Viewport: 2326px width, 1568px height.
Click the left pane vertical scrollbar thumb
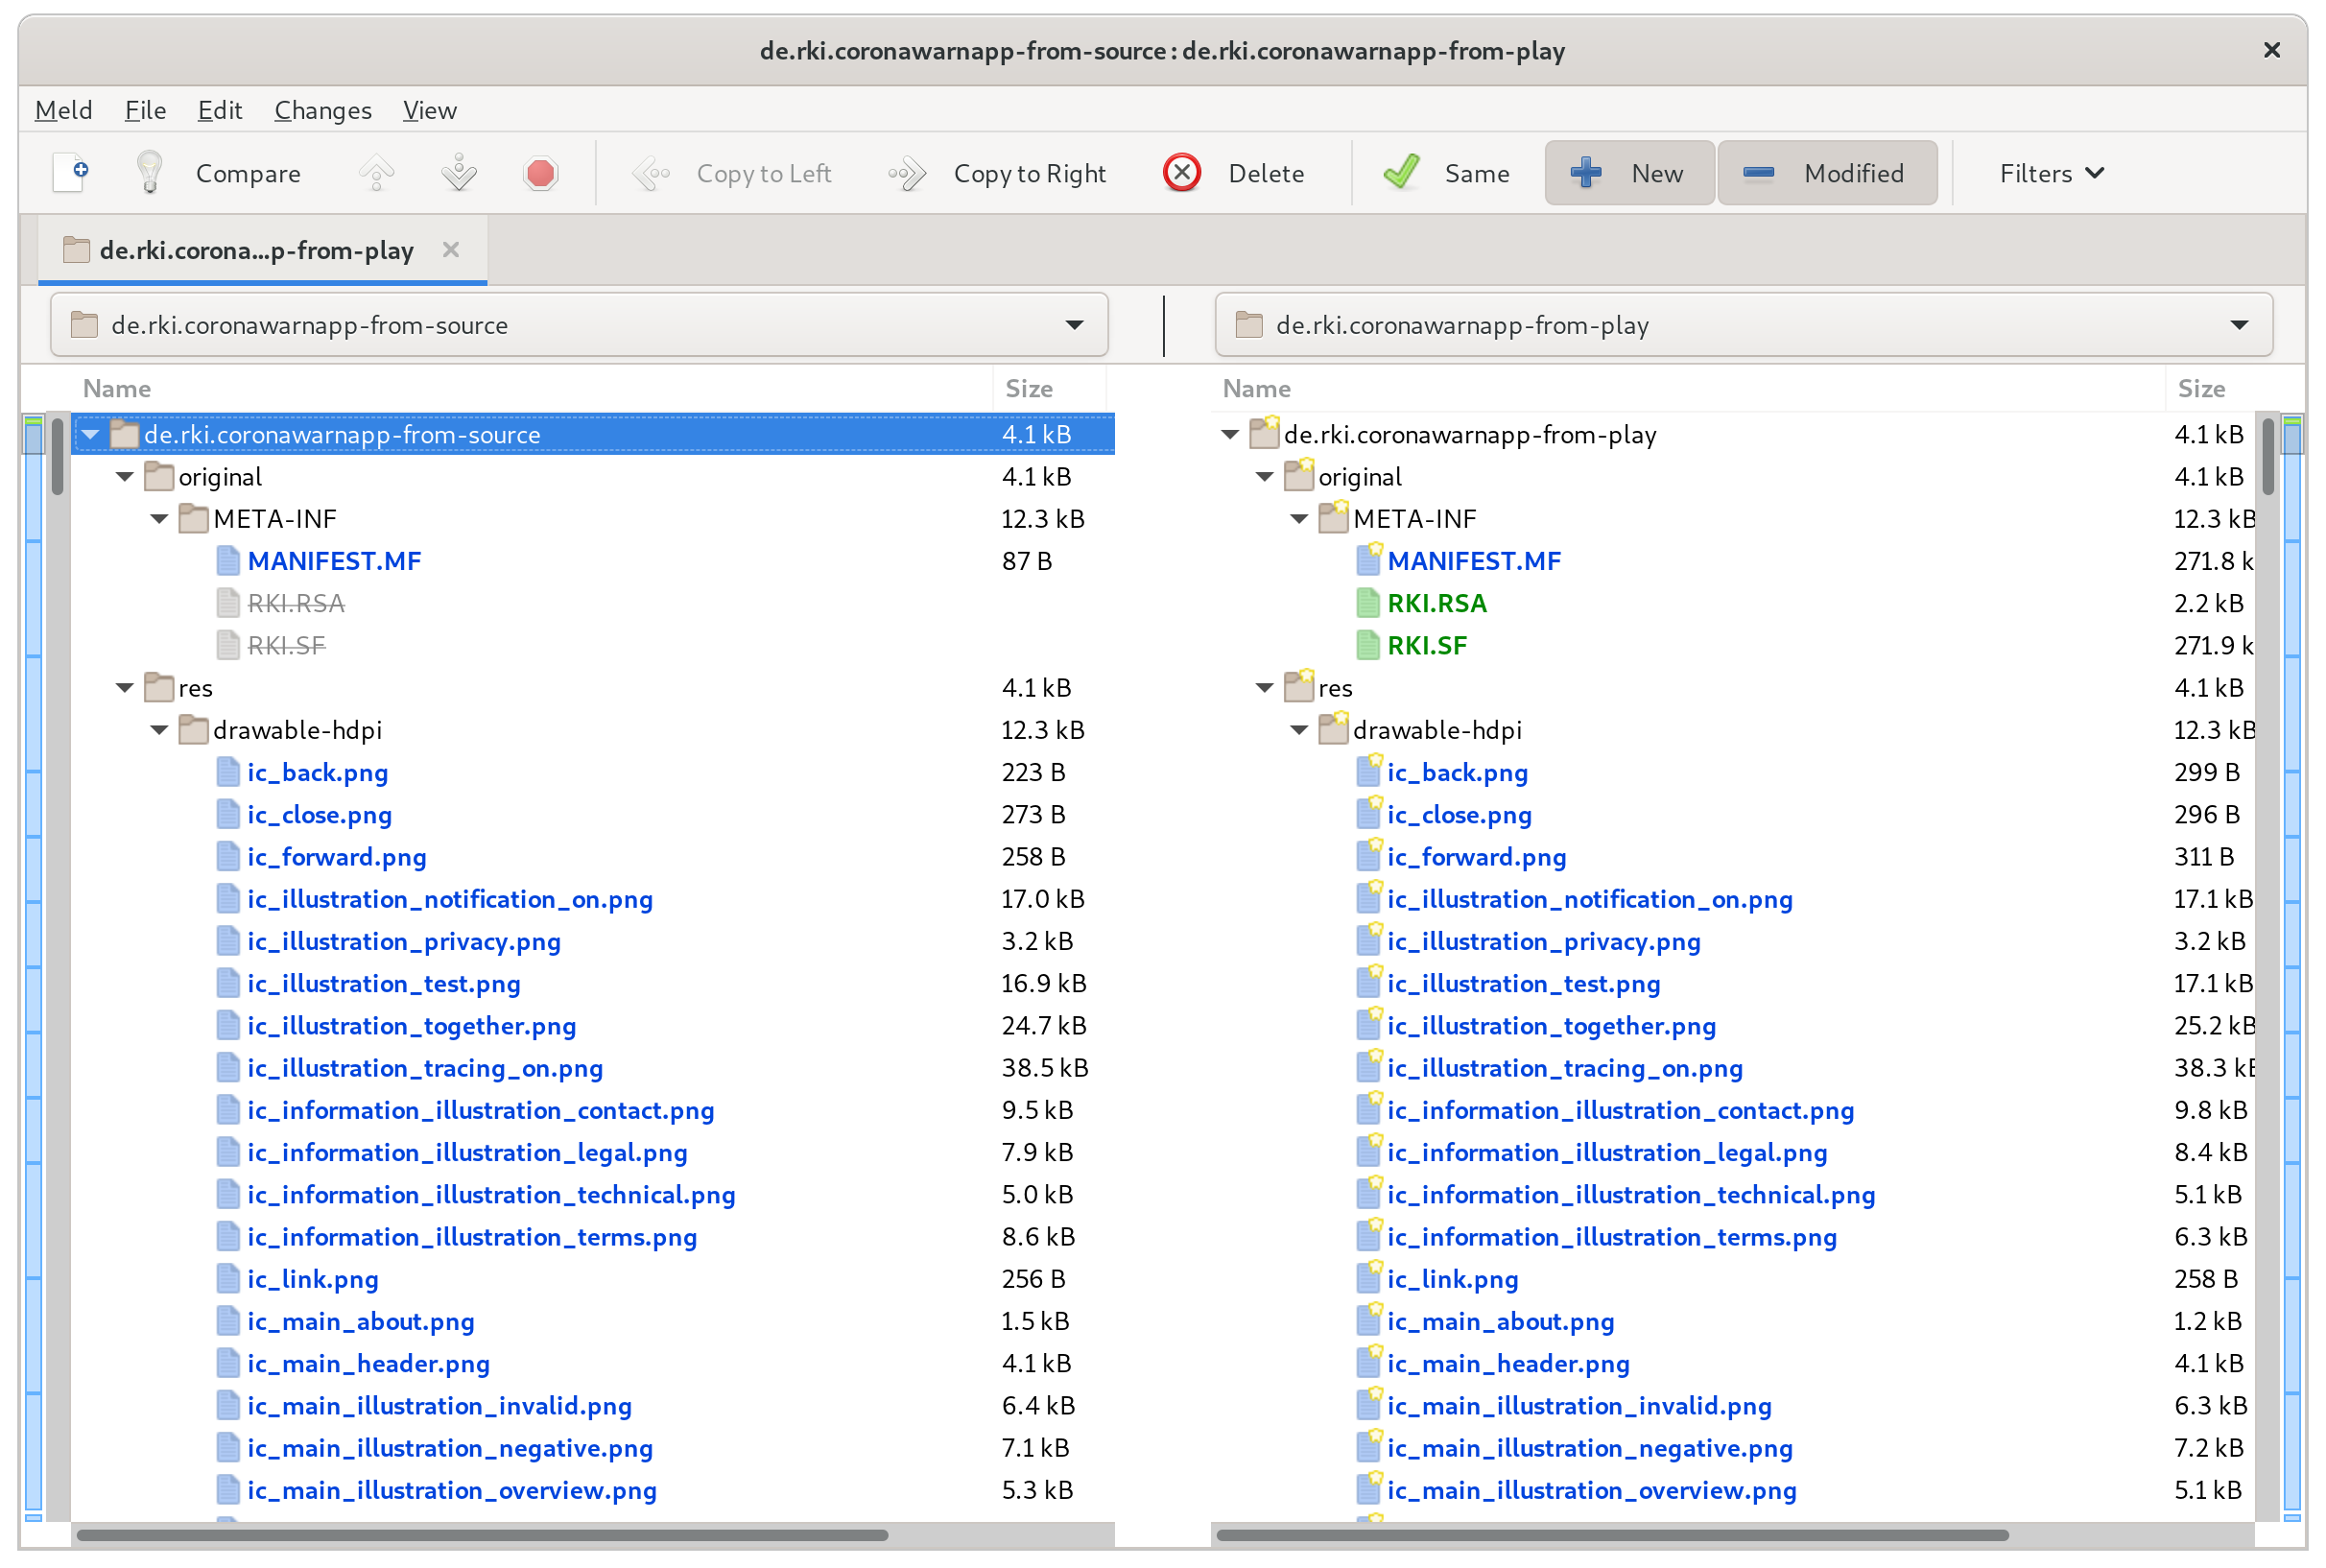(58, 457)
